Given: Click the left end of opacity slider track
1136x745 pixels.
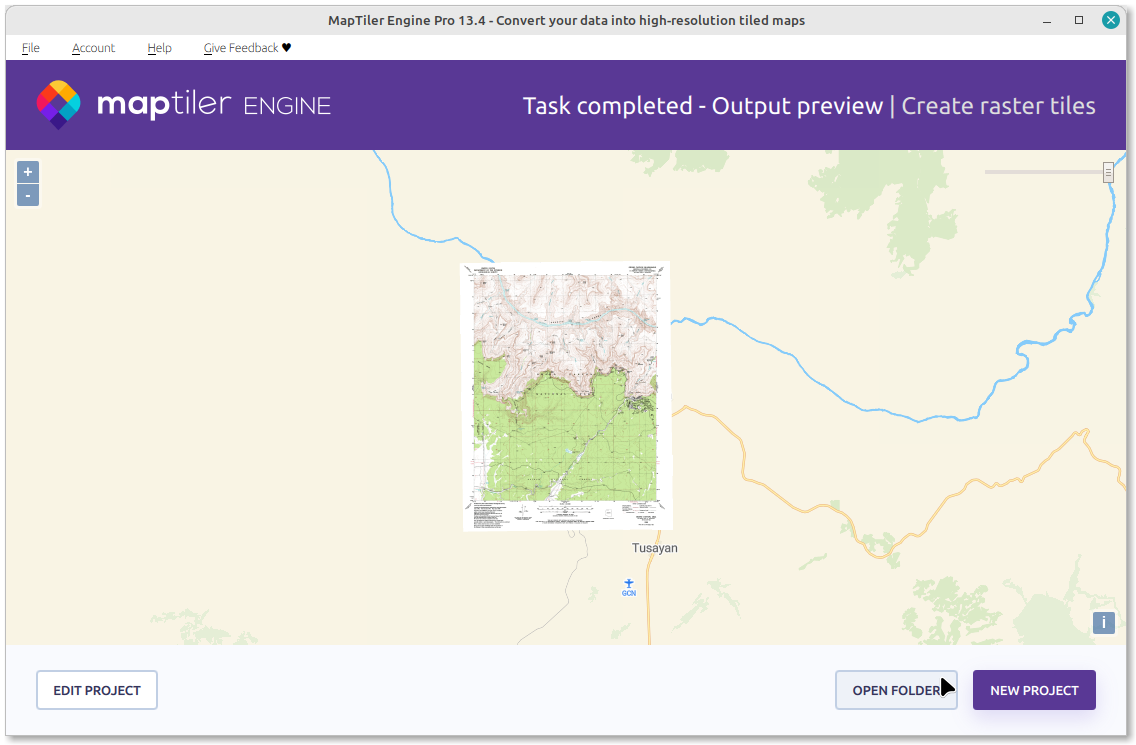Looking at the screenshot, I should click(x=988, y=172).
